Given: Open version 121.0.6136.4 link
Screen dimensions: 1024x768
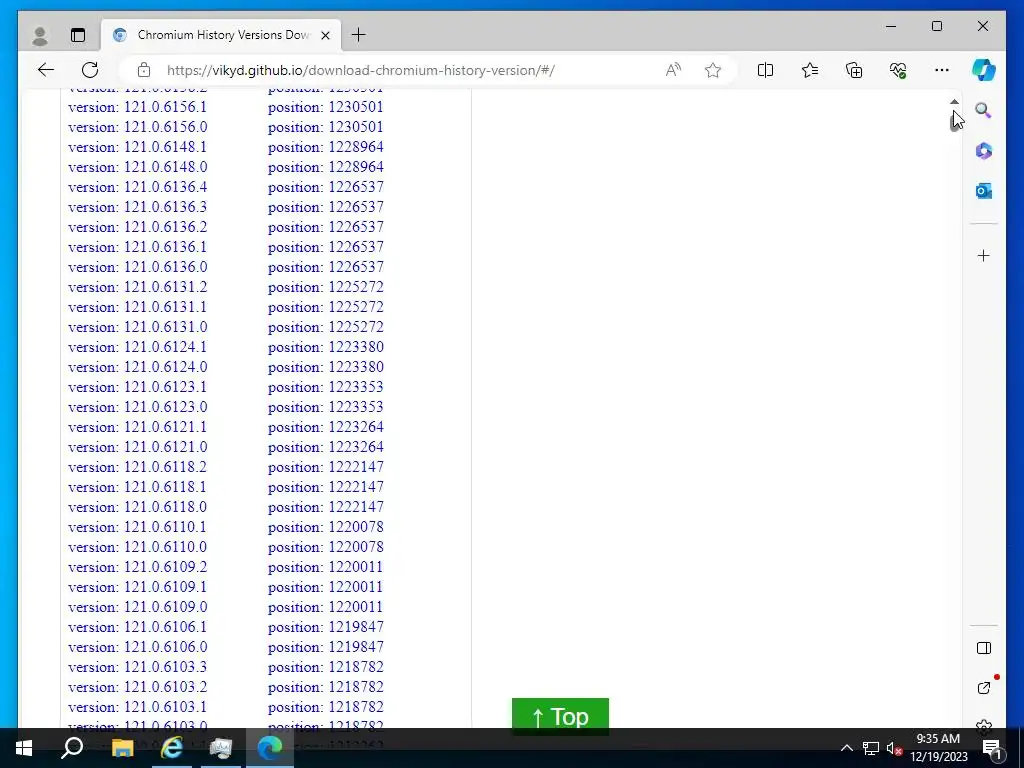Looking at the screenshot, I should (137, 187).
